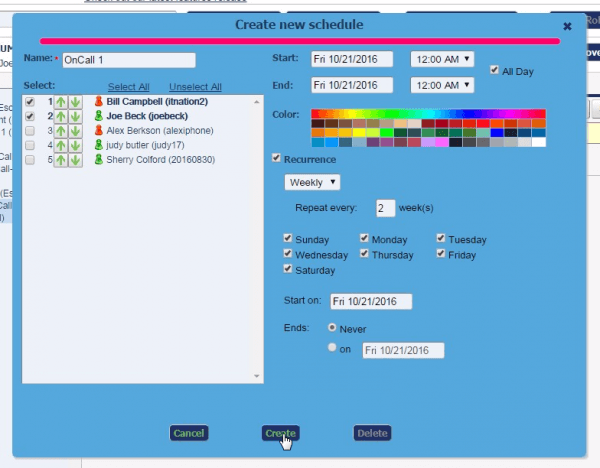600x468 pixels.
Task: Check Alex Berkson in the select list
Action: click(30, 131)
